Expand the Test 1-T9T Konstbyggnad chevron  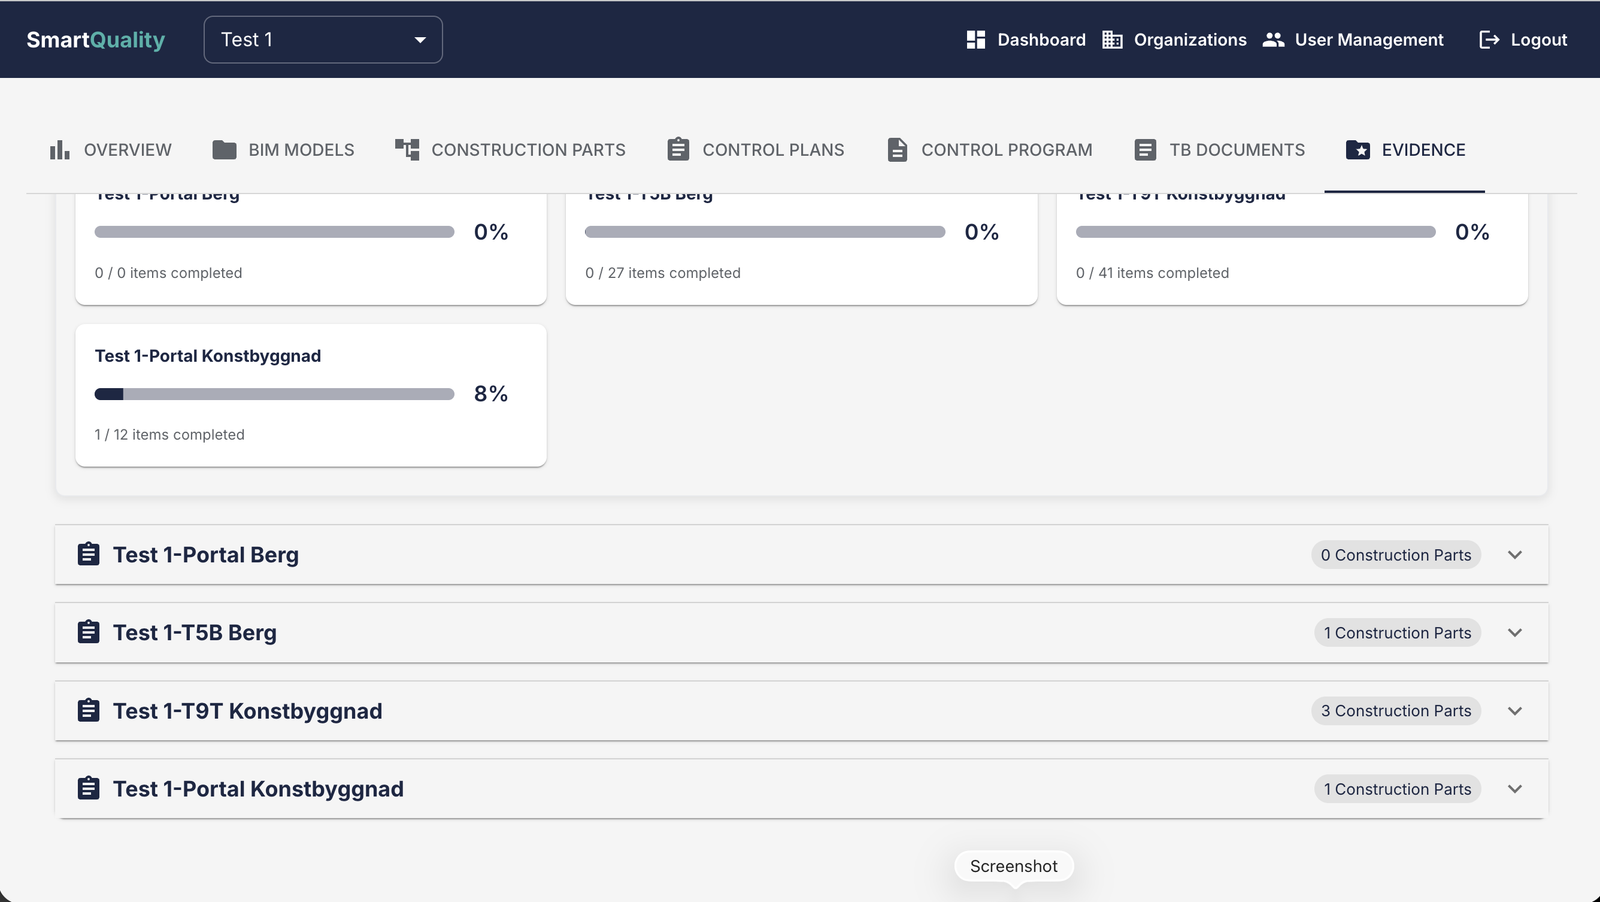1515,711
